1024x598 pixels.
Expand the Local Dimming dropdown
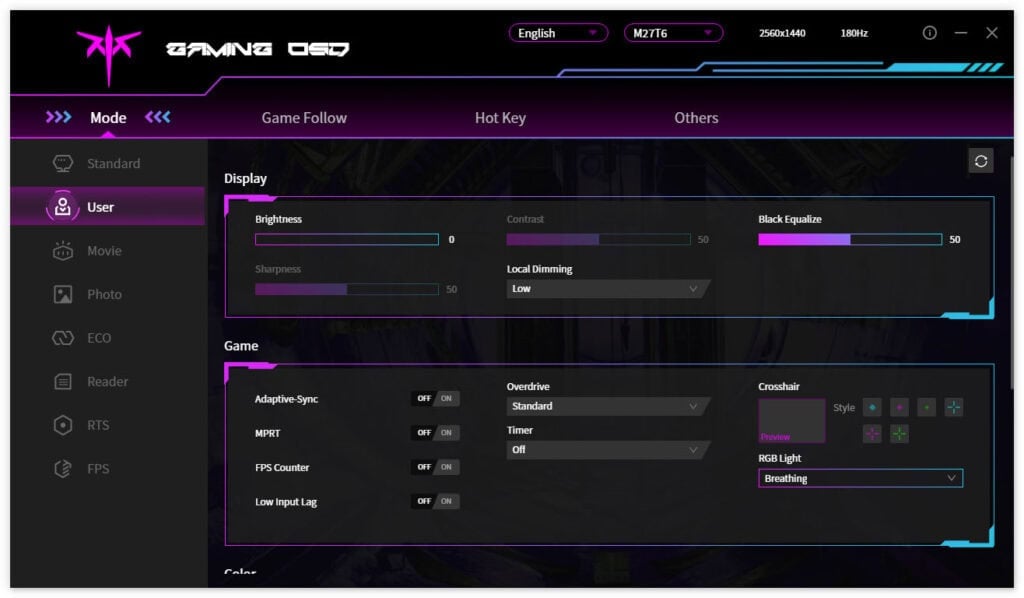click(x=607, y=289)
